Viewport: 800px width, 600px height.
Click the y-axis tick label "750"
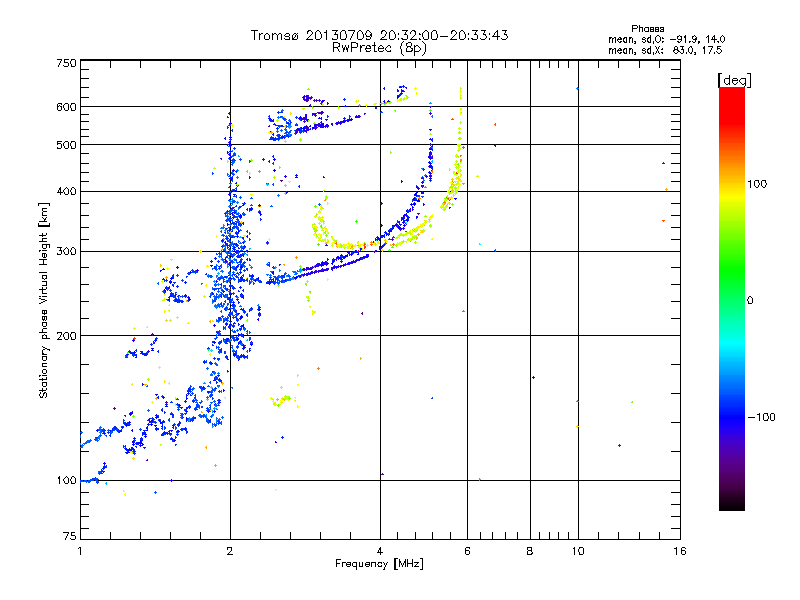point(66,63)
